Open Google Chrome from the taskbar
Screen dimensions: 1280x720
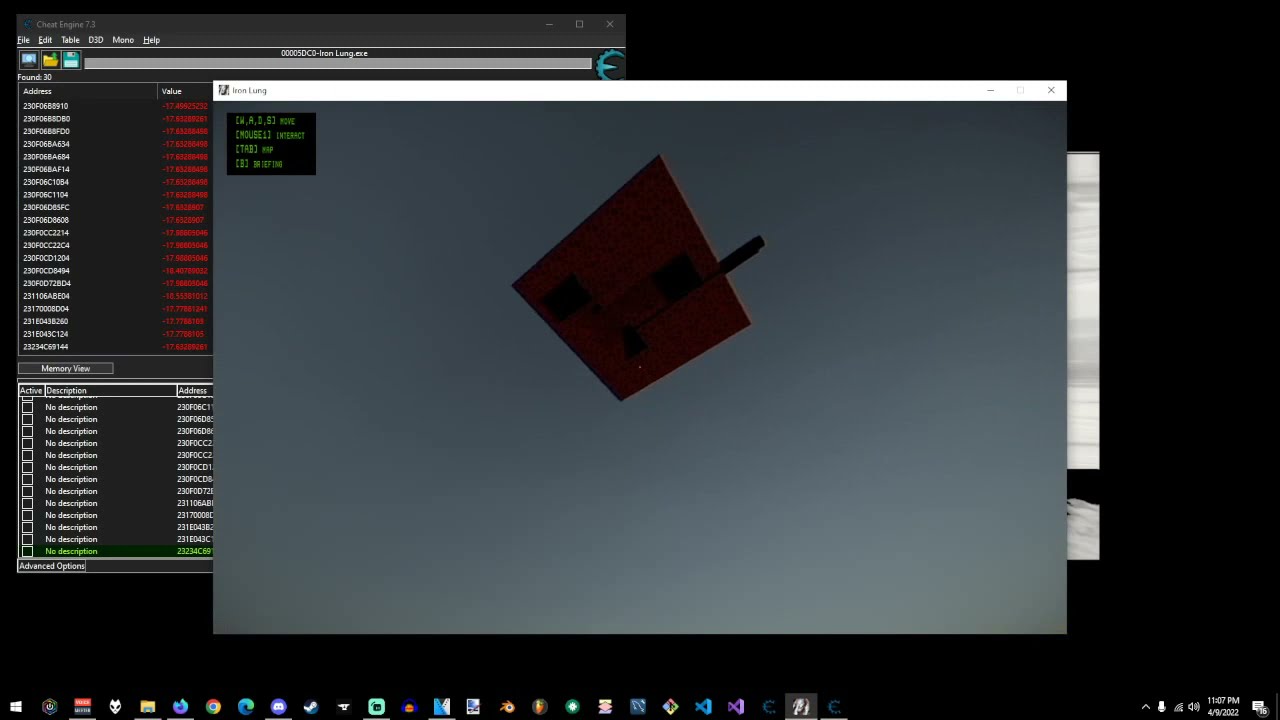[213, 707]
